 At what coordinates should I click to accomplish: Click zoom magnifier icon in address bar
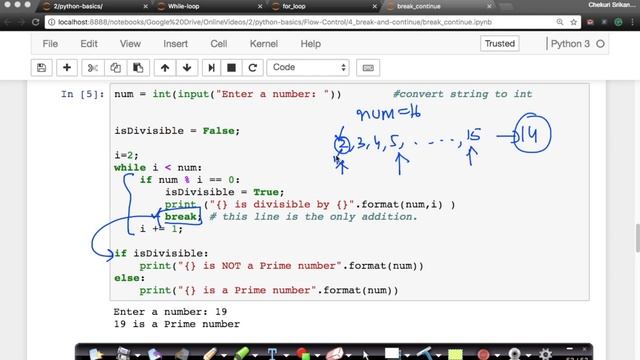(560, 22)
